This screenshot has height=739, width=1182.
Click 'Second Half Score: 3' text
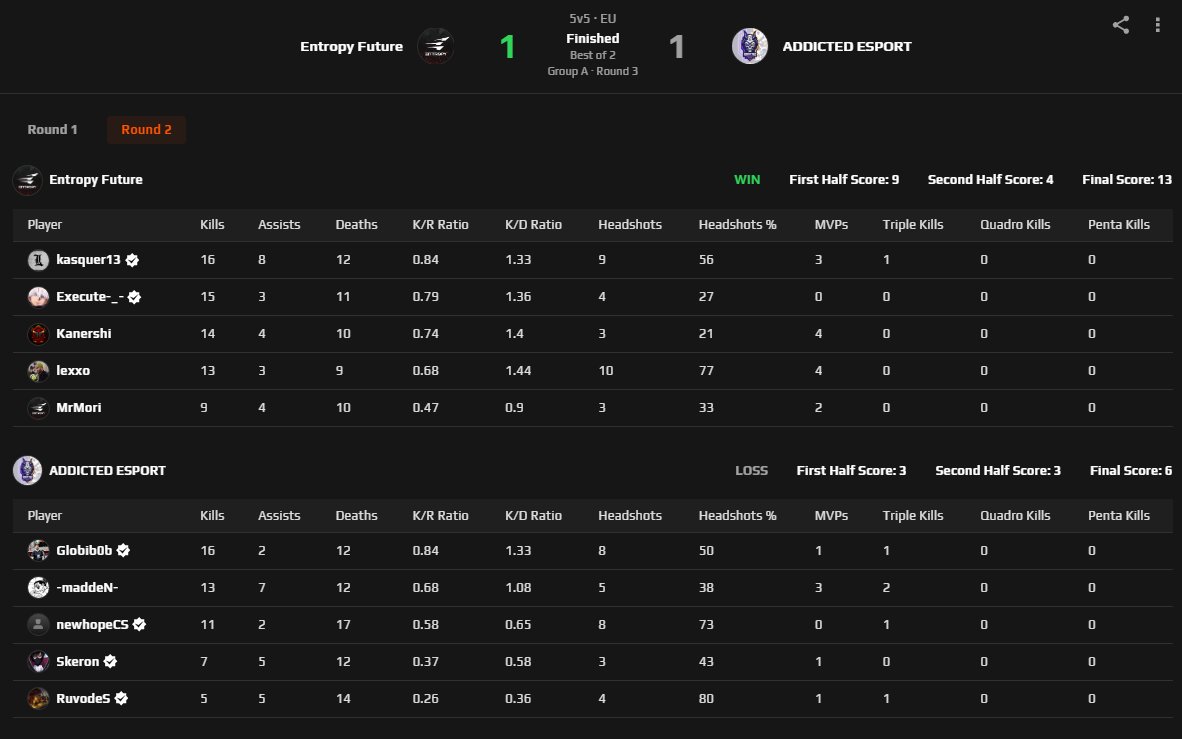point(998,471)
